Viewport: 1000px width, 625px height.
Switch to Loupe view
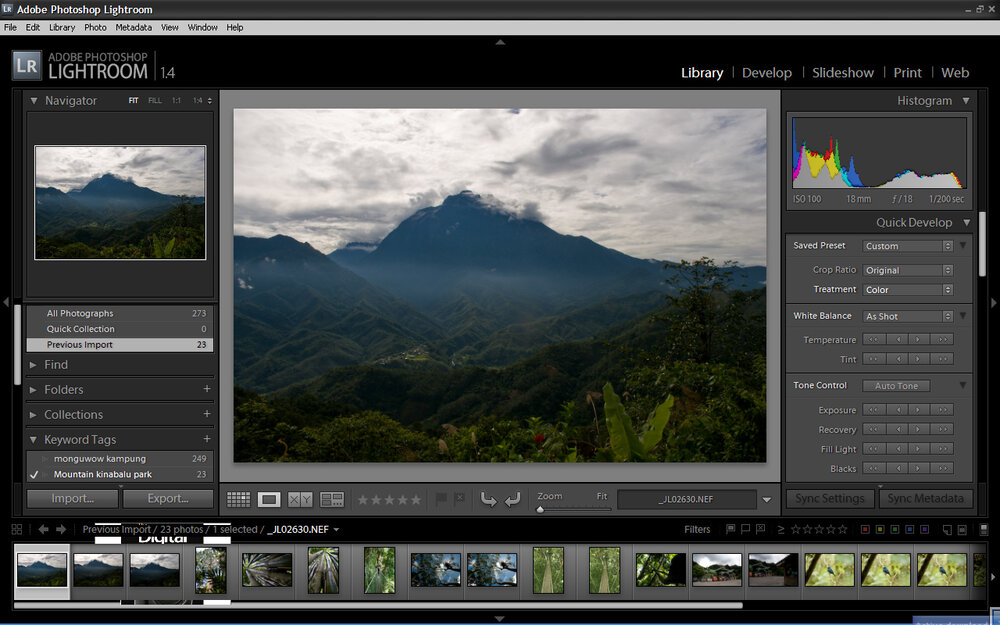268,499
